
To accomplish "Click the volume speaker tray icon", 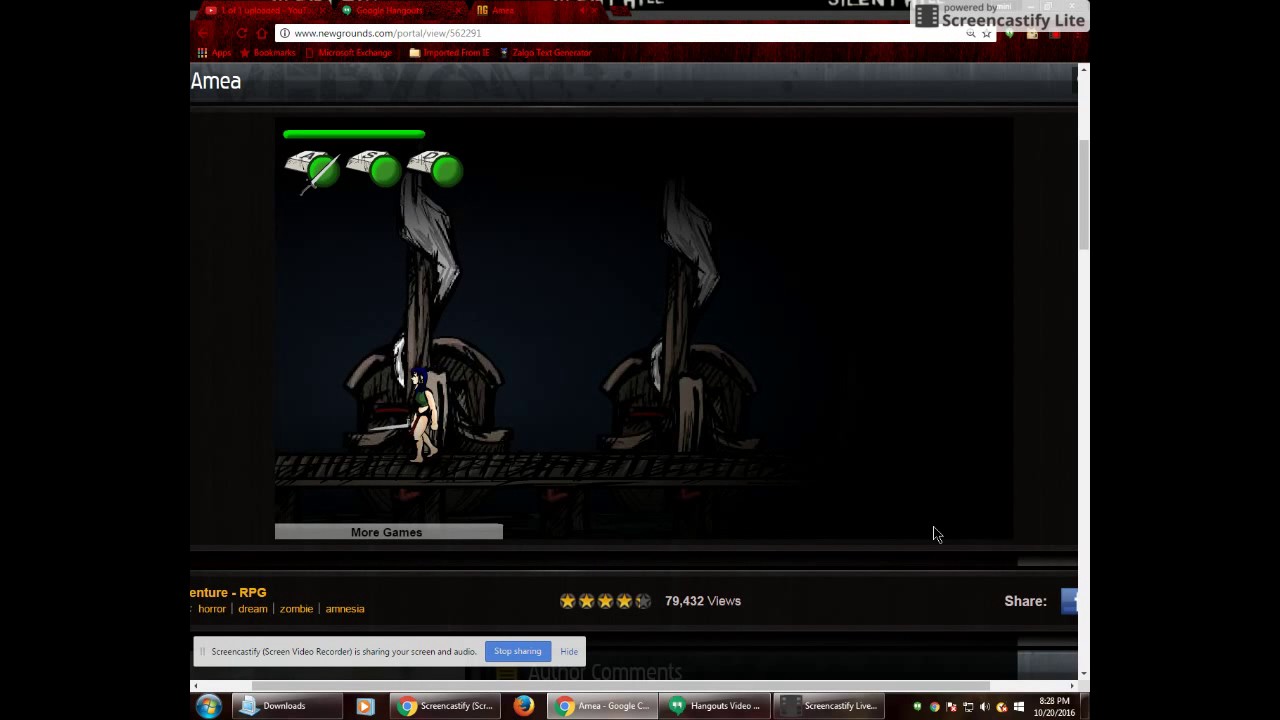I will (984, 707).
